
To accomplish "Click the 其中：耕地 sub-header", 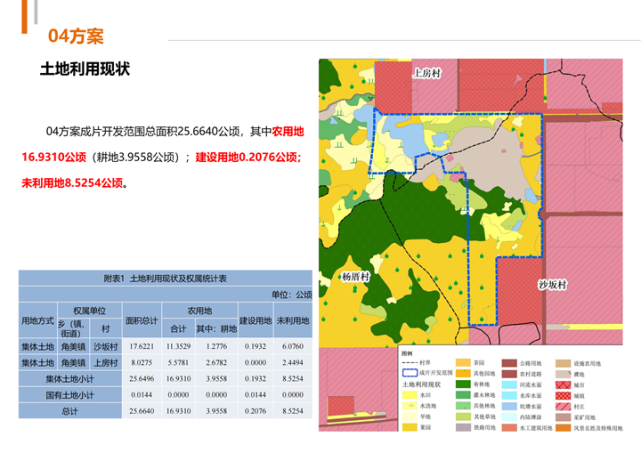I will (x=217, y=329).
